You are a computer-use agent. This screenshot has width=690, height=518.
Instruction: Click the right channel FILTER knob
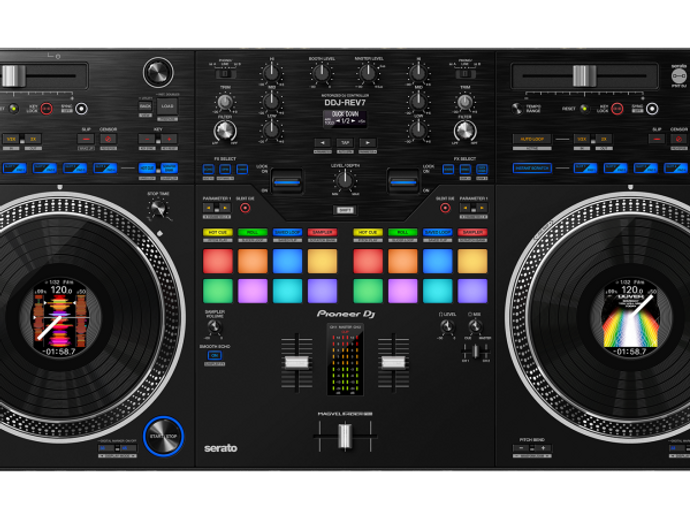click(465, 131)
